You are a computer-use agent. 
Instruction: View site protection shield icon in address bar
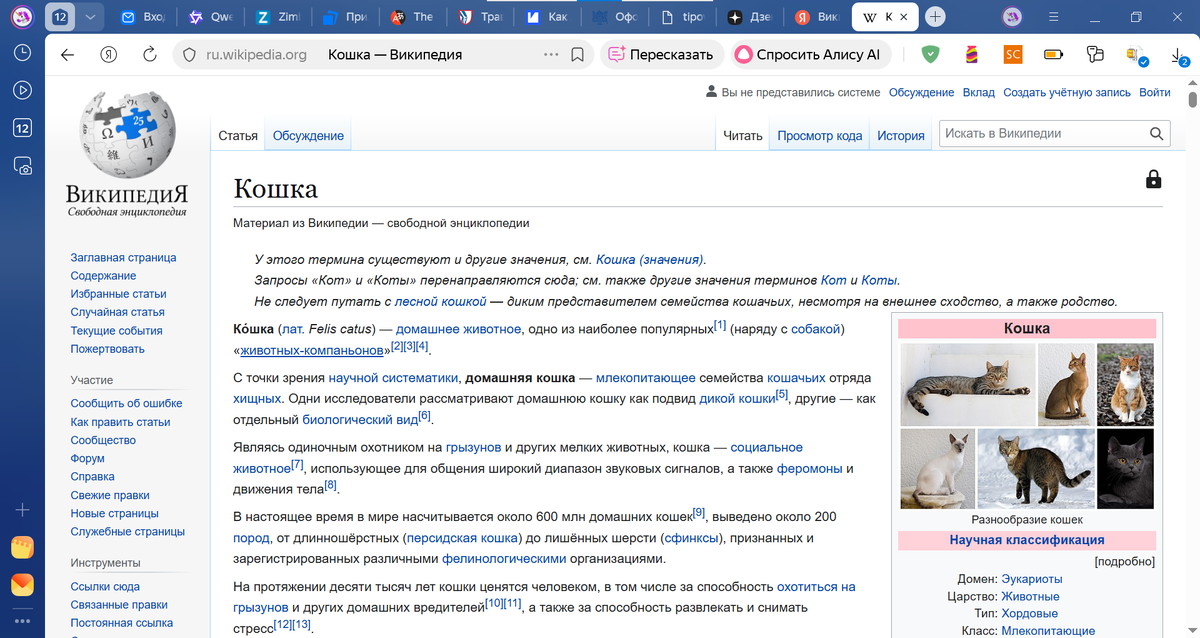(190, 55)
